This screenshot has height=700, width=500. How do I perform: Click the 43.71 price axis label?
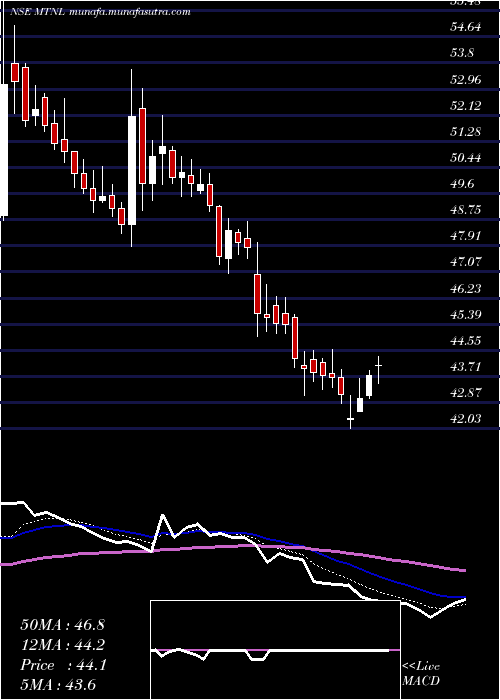tap(465, 367)
